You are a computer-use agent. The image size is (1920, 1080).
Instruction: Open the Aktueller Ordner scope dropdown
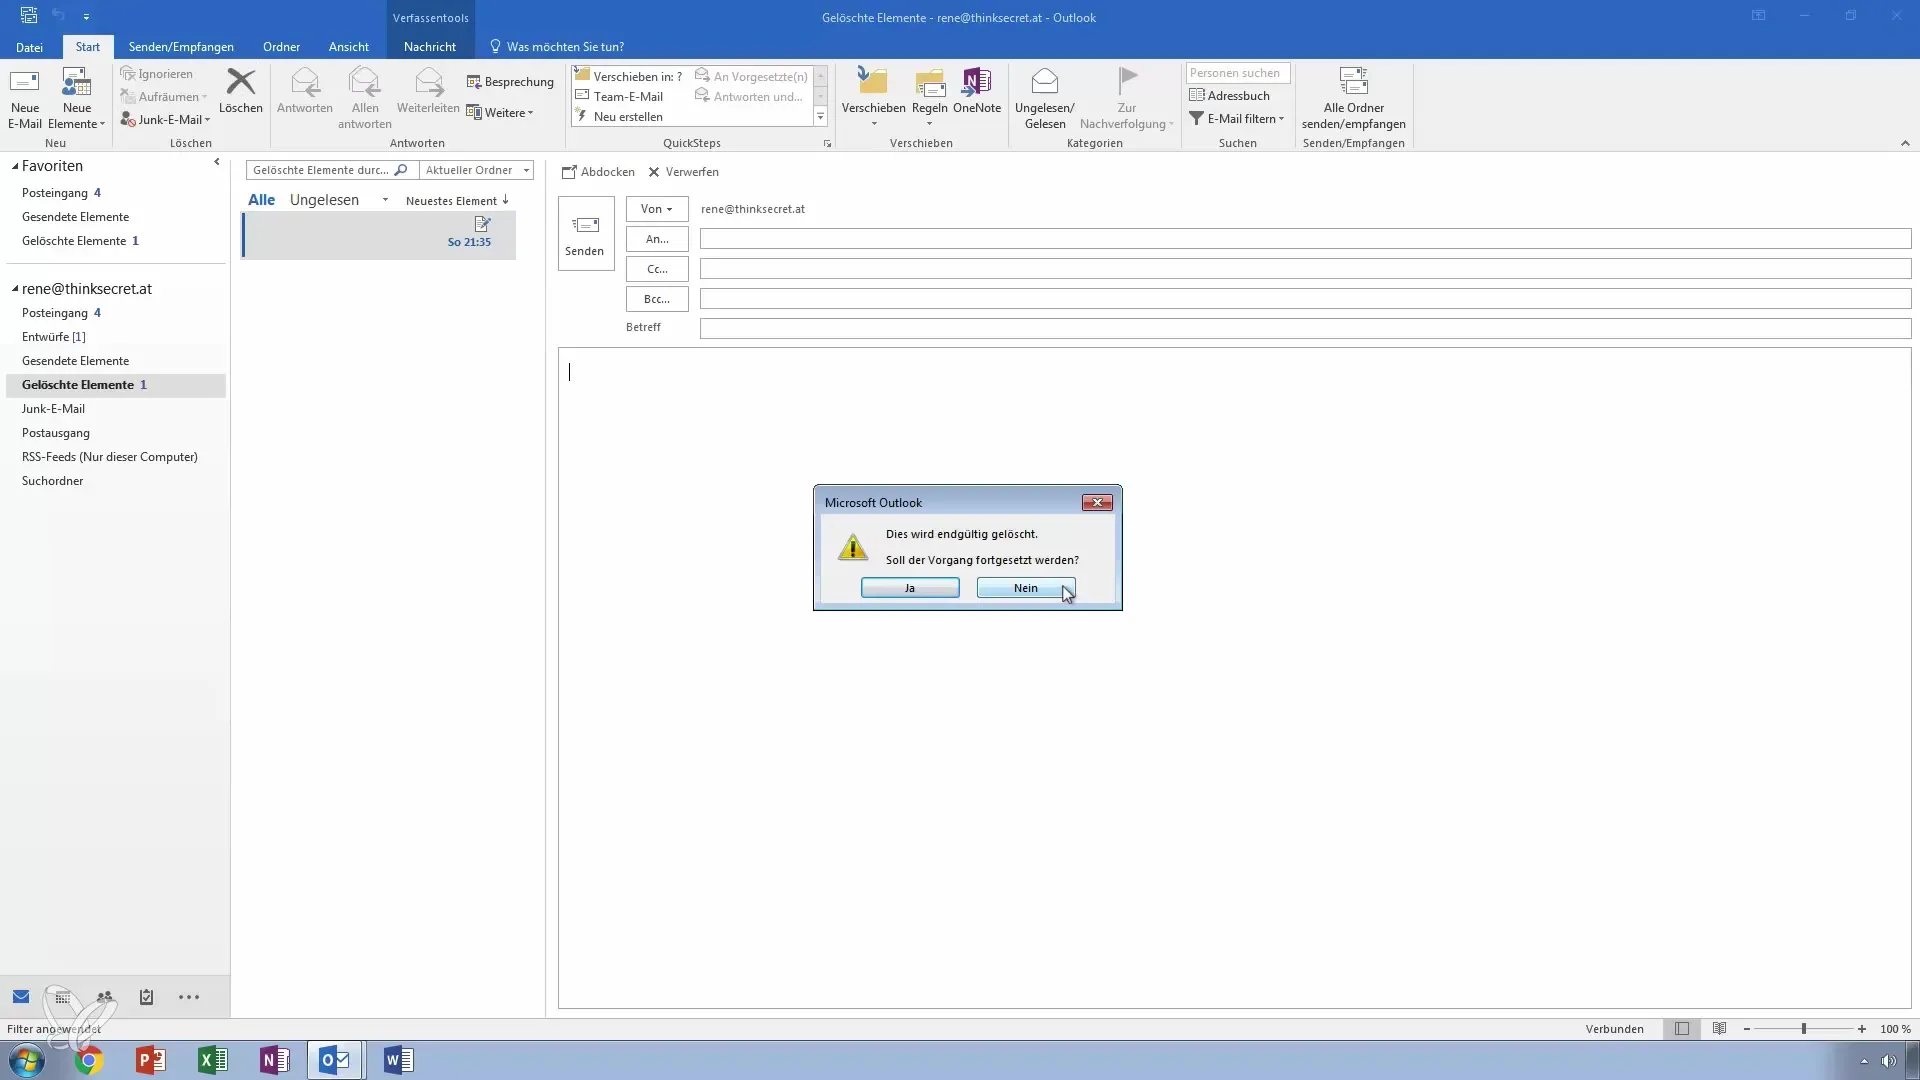pos(476,170)
